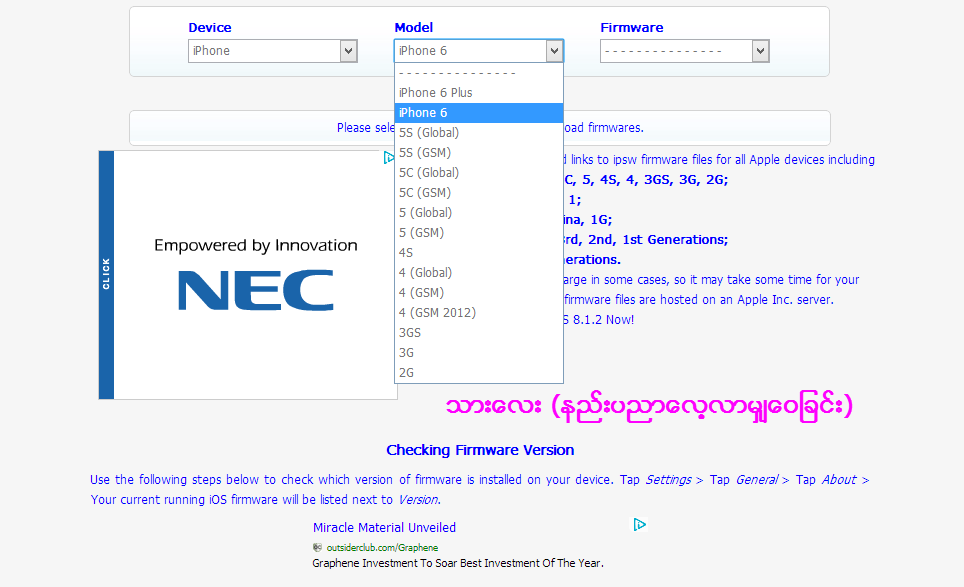
Task: Open the Device dropdown showing iPhone
Action: [x=272, y=51]
